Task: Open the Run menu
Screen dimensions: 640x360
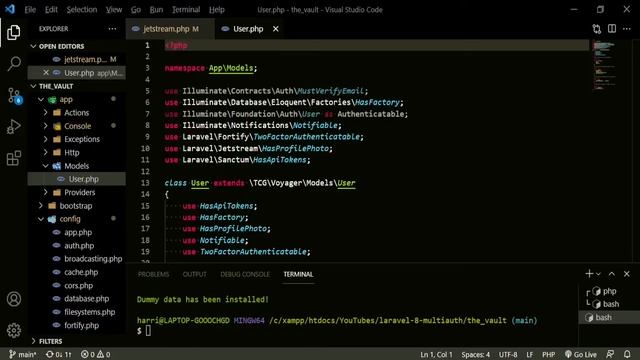Action: click(156, 9)
